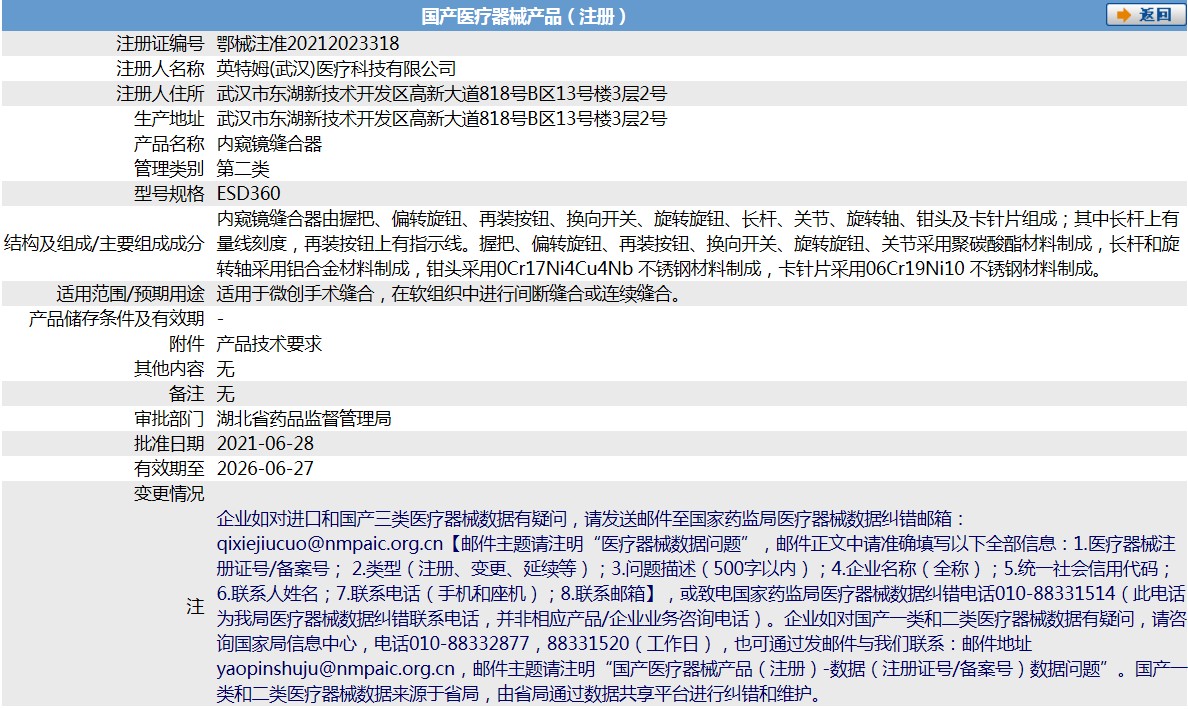The height and width of the screenshot is (709, 1188).
Task: Click the 返回 back button
Action: coord(1144,15)
